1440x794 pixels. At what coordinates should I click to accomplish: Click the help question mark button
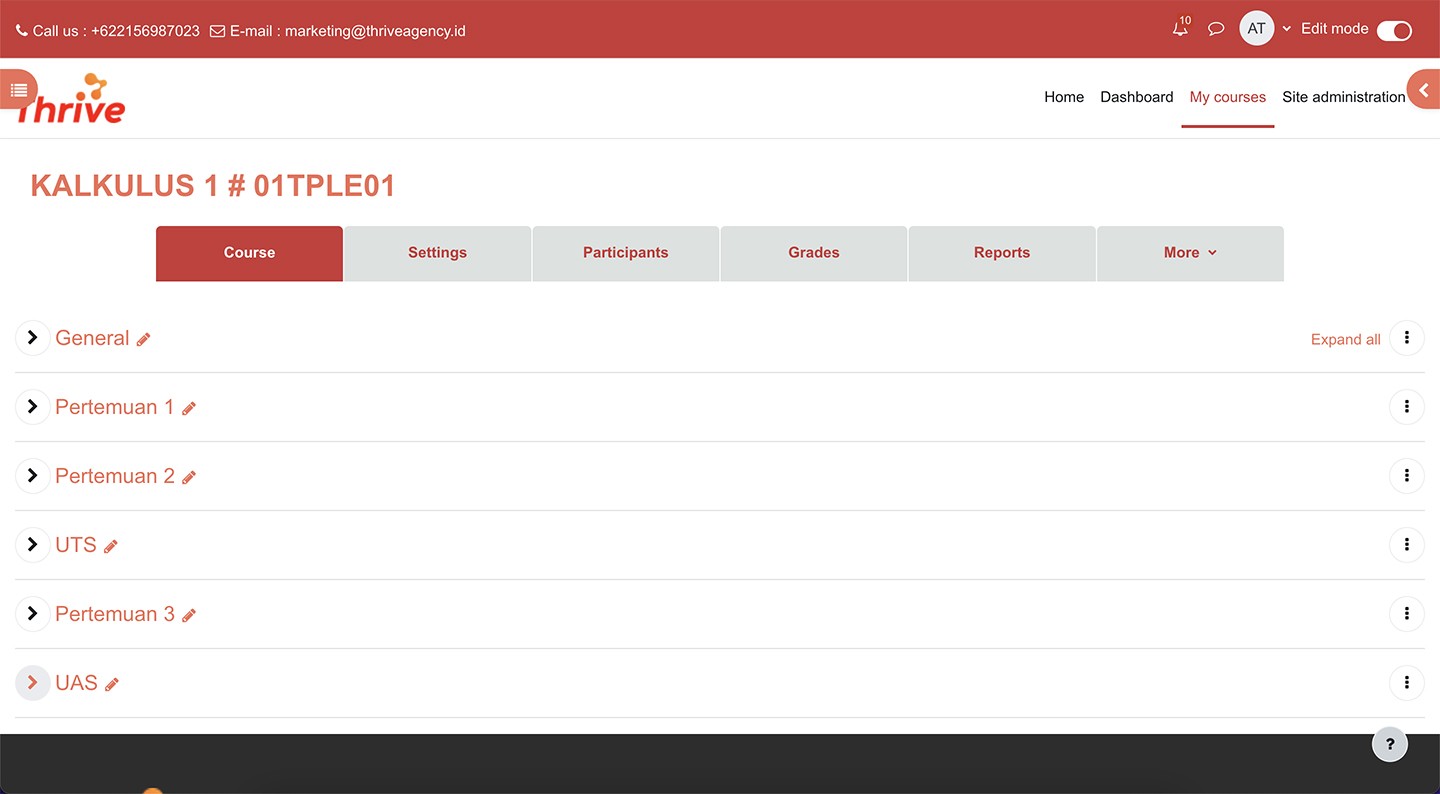click(x=1389, y=744)
